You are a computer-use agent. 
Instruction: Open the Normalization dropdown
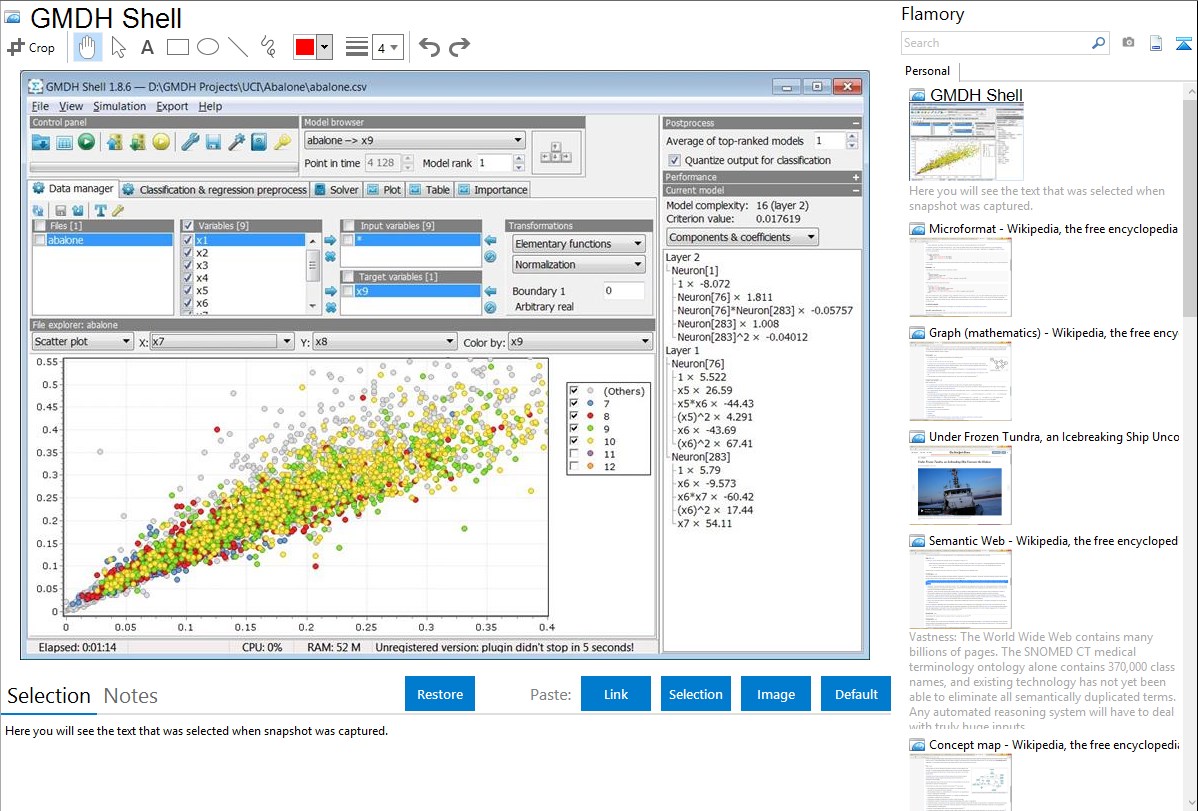click(x=578, y=264)
